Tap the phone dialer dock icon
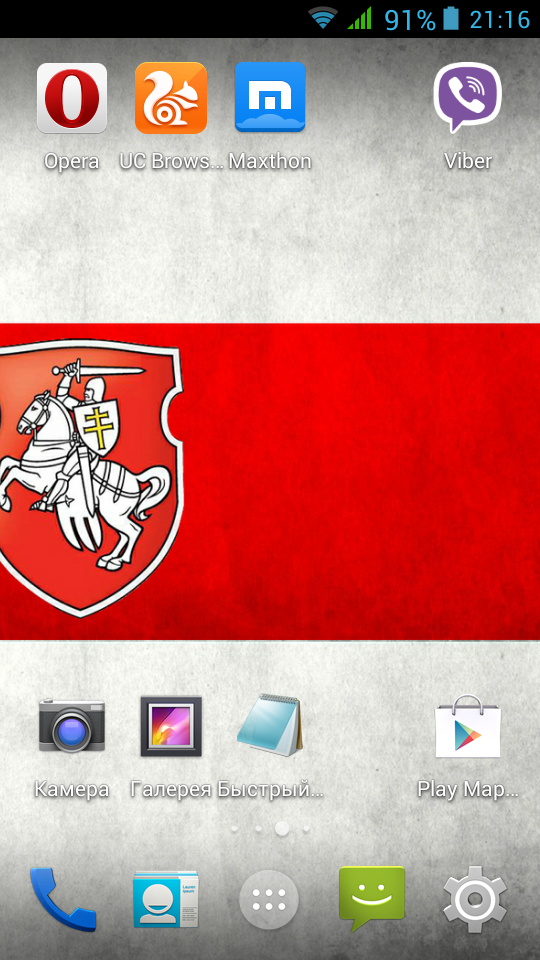Image resolution: width=540 pixels, height=960 pixels. 63,899
